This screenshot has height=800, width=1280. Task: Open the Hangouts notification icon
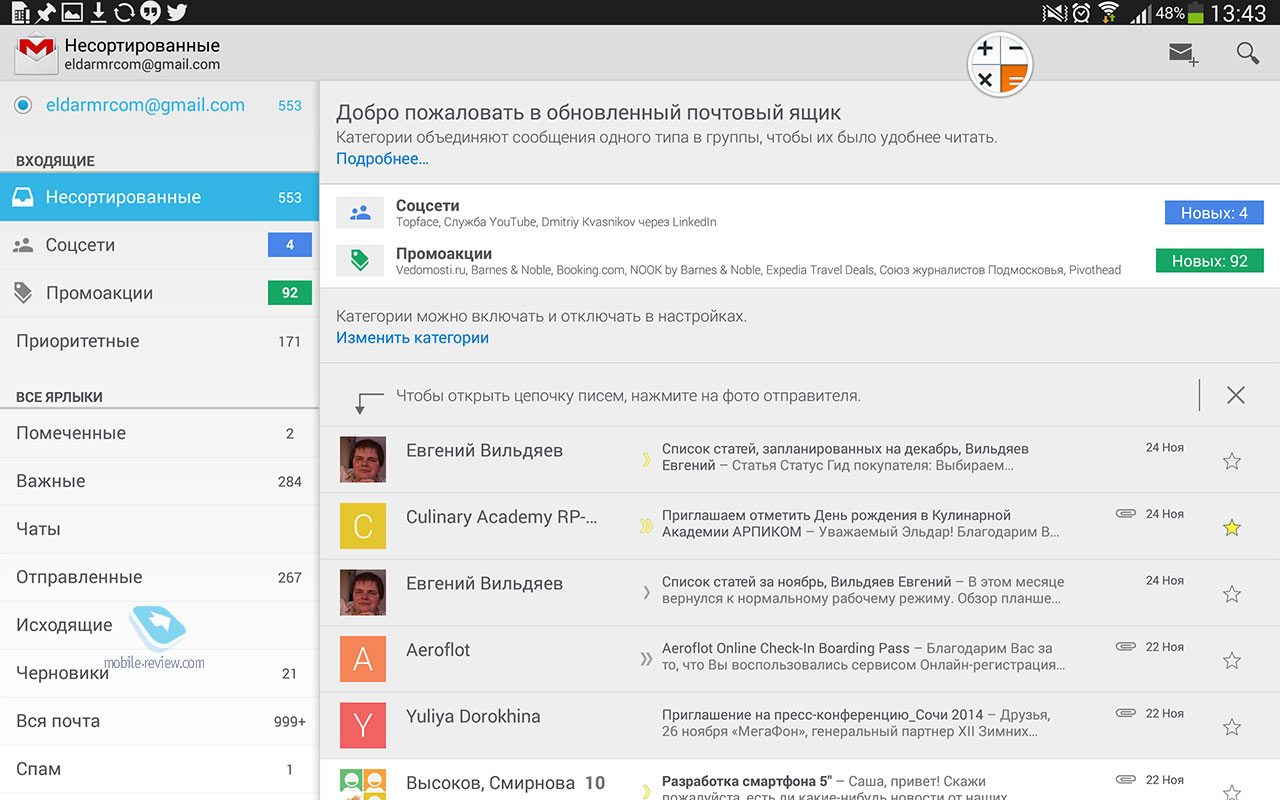click(151, 12)
